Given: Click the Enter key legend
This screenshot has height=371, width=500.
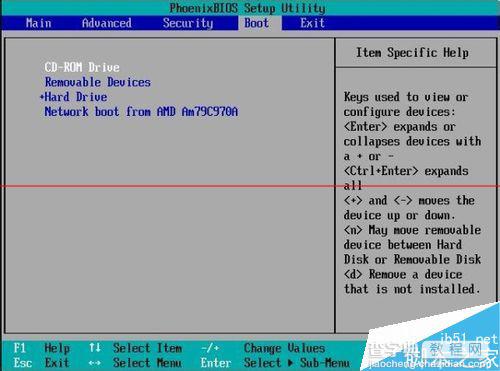Looking at the screenshot, I should click(x=216, y=363).
